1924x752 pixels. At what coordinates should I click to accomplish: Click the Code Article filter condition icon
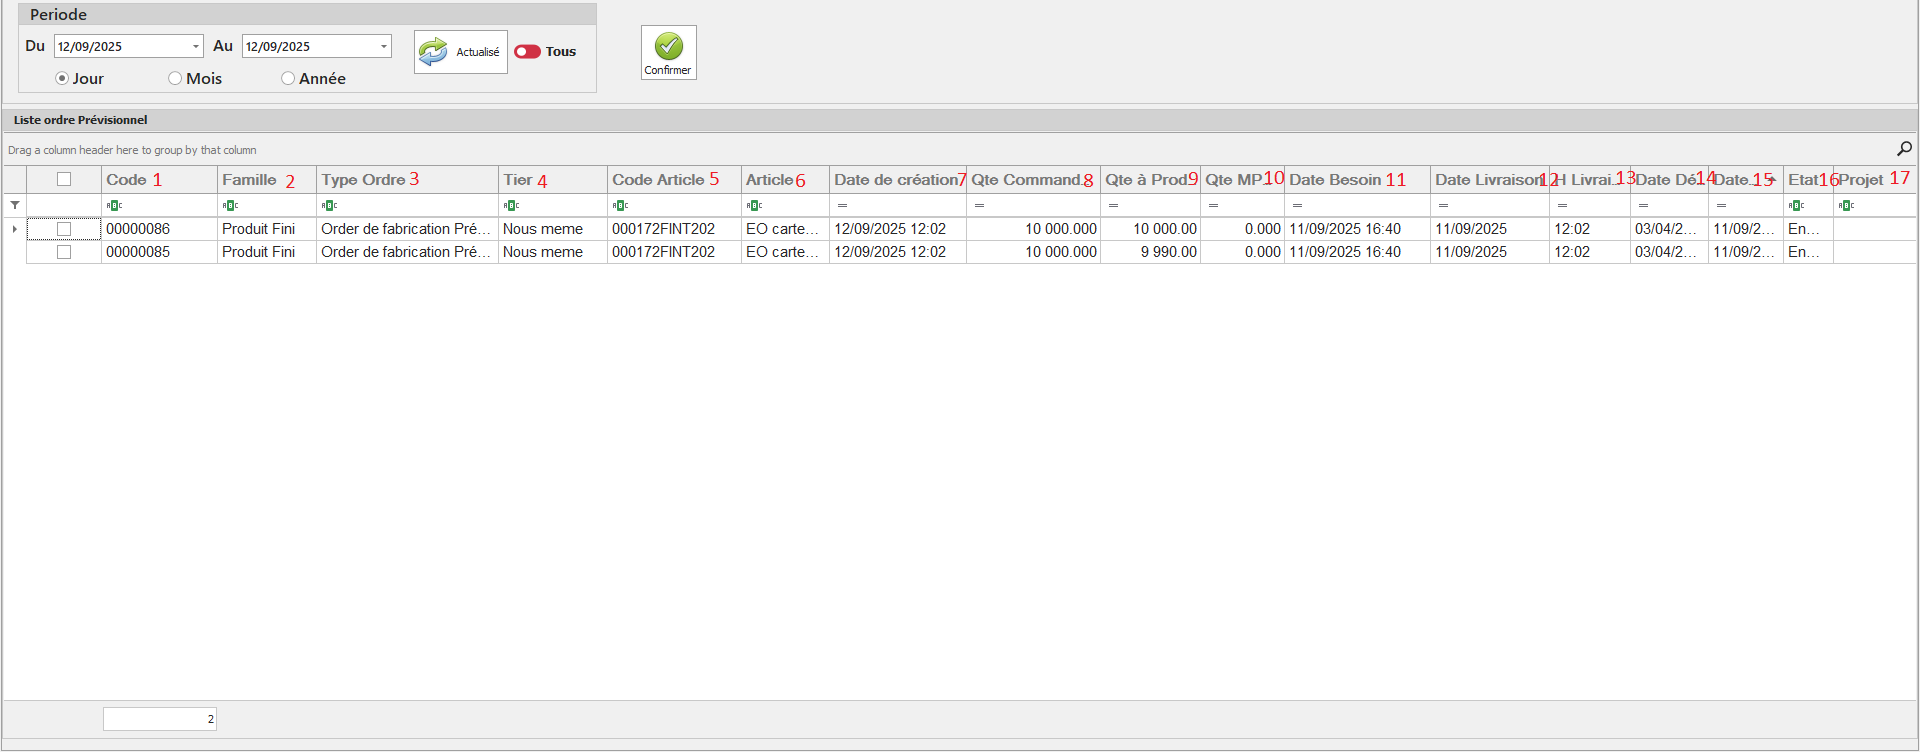coord(620,205)
